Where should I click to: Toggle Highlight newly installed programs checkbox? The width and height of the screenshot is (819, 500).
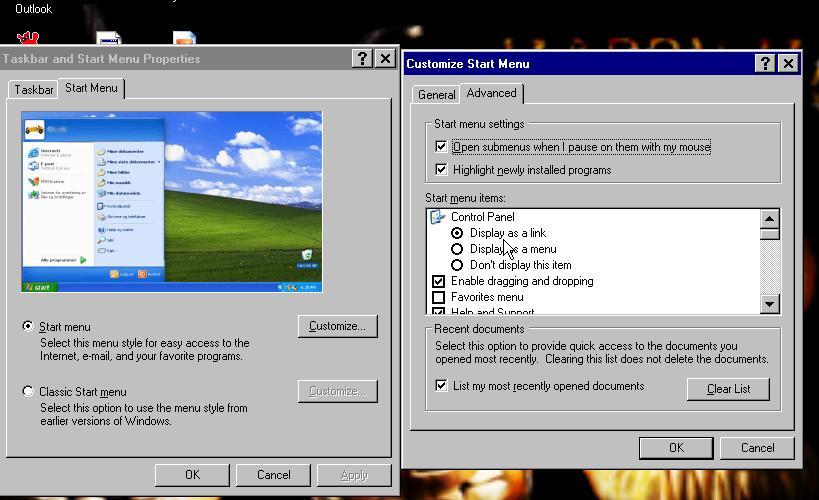coord(441,169)
